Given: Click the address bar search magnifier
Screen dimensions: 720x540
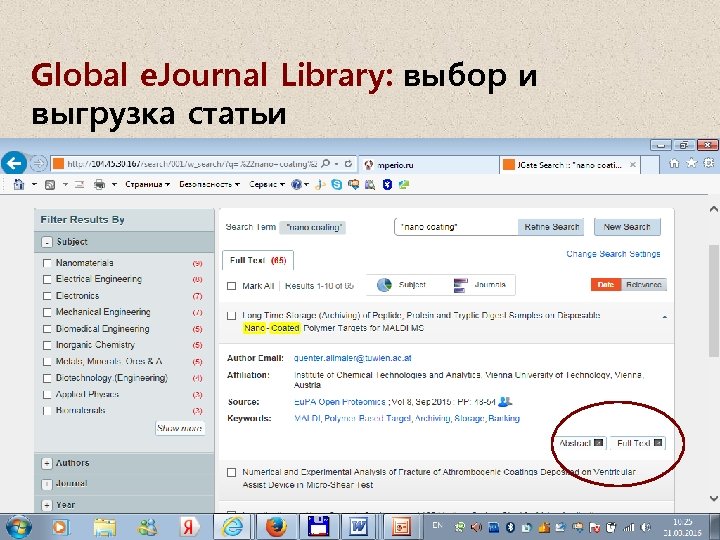Looking at the screenshot, I should 326,163.
